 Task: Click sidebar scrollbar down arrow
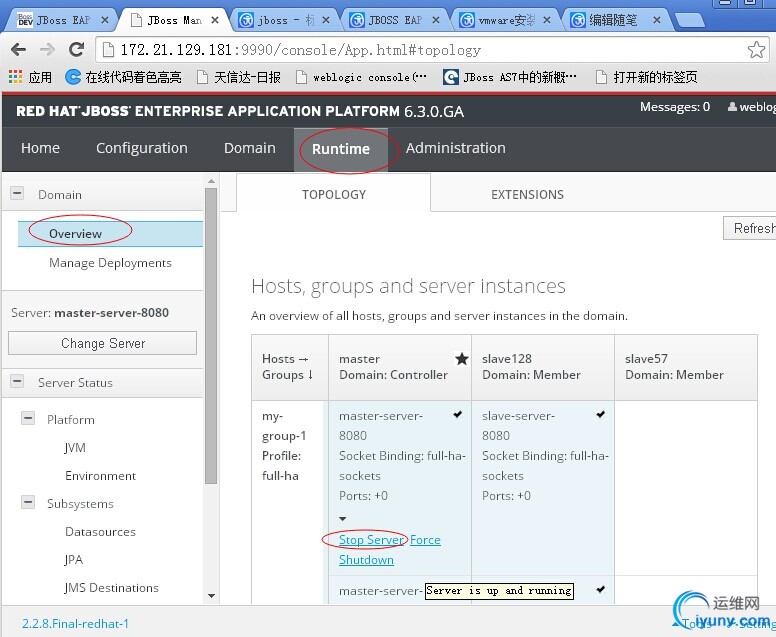(x=211, y=596)
